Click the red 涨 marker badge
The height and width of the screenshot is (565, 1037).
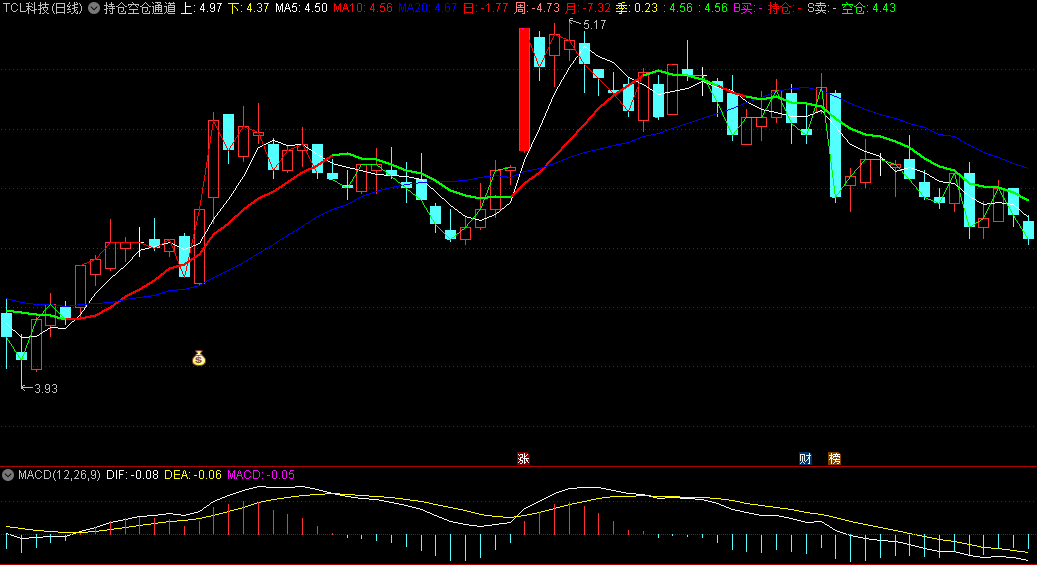[x=523, y=458]
